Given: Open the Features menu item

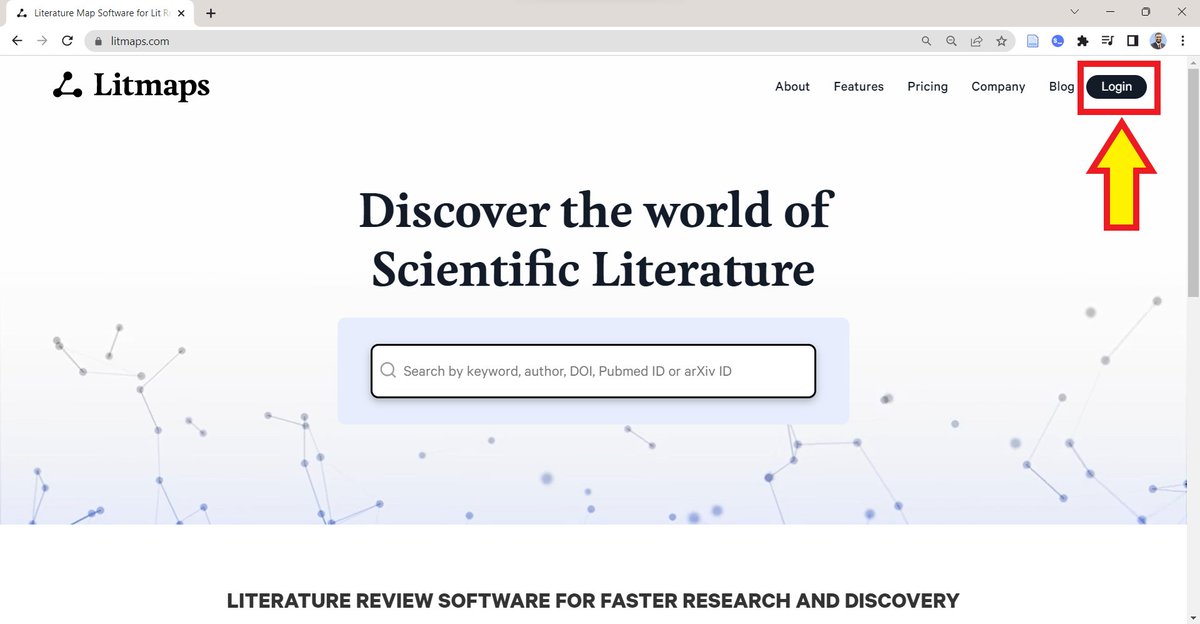Looking at the screenshot, I should coord(859,87).
